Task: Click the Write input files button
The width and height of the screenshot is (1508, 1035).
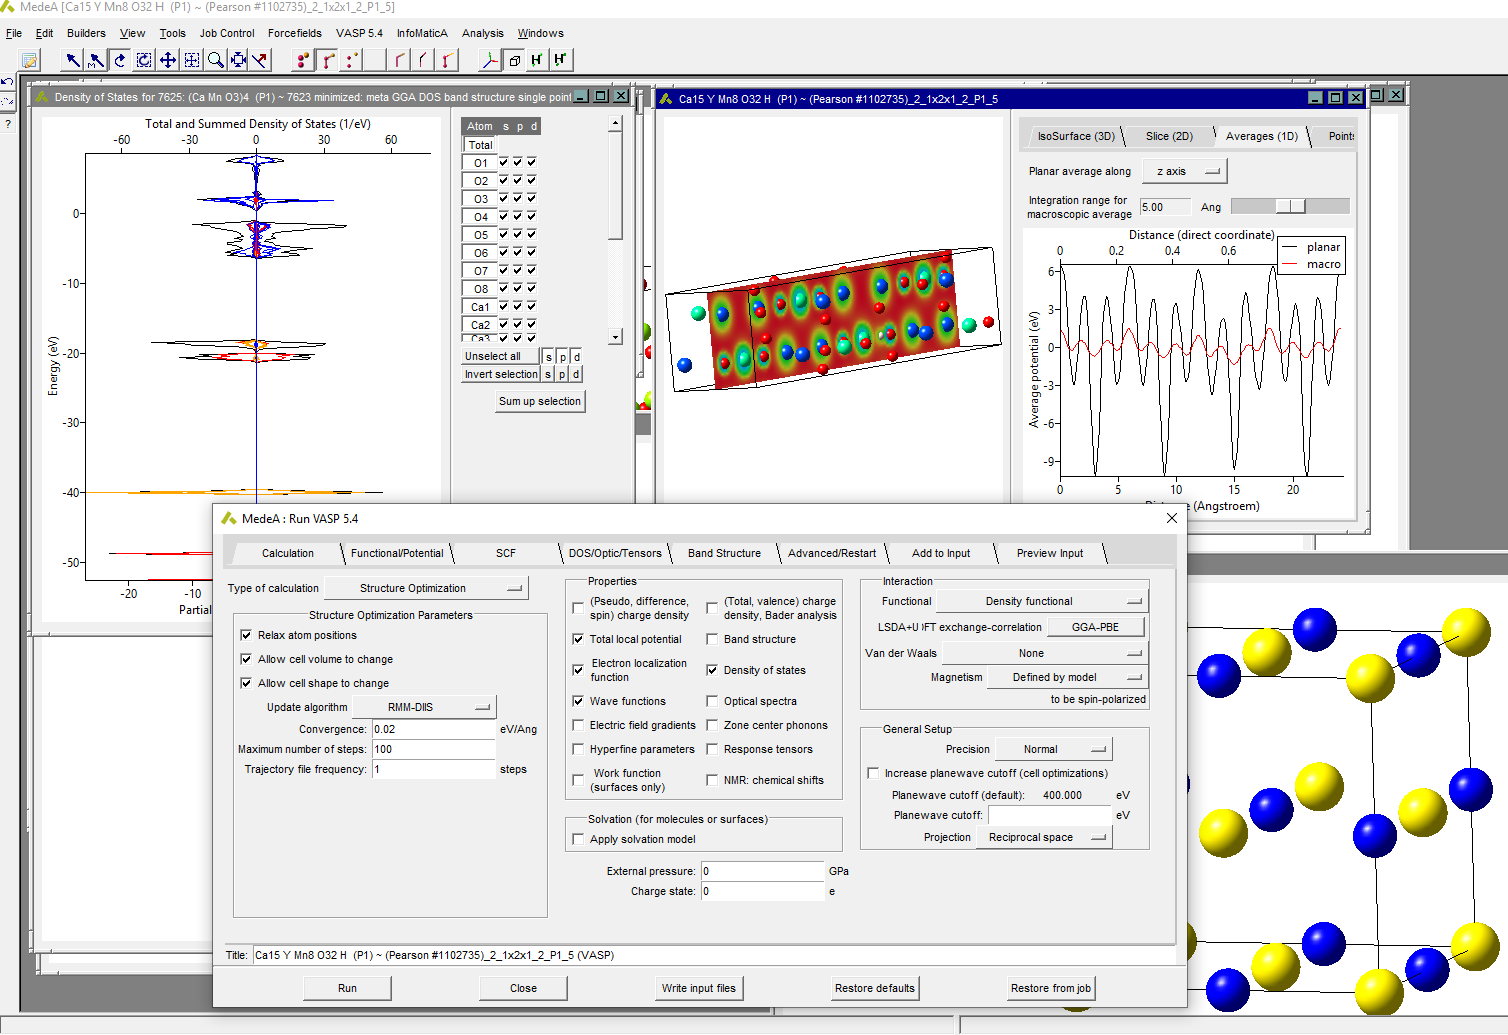Action: tap(699, 988)
